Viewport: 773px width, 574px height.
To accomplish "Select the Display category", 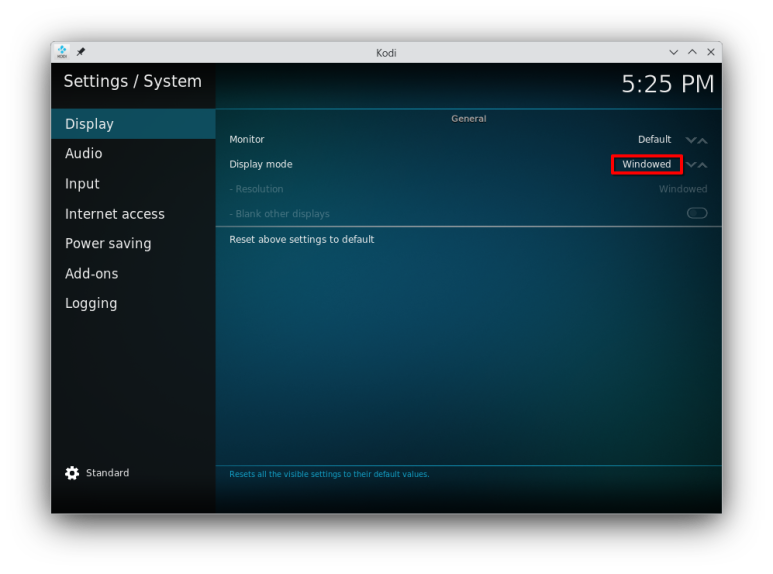I will click(133, 124).
